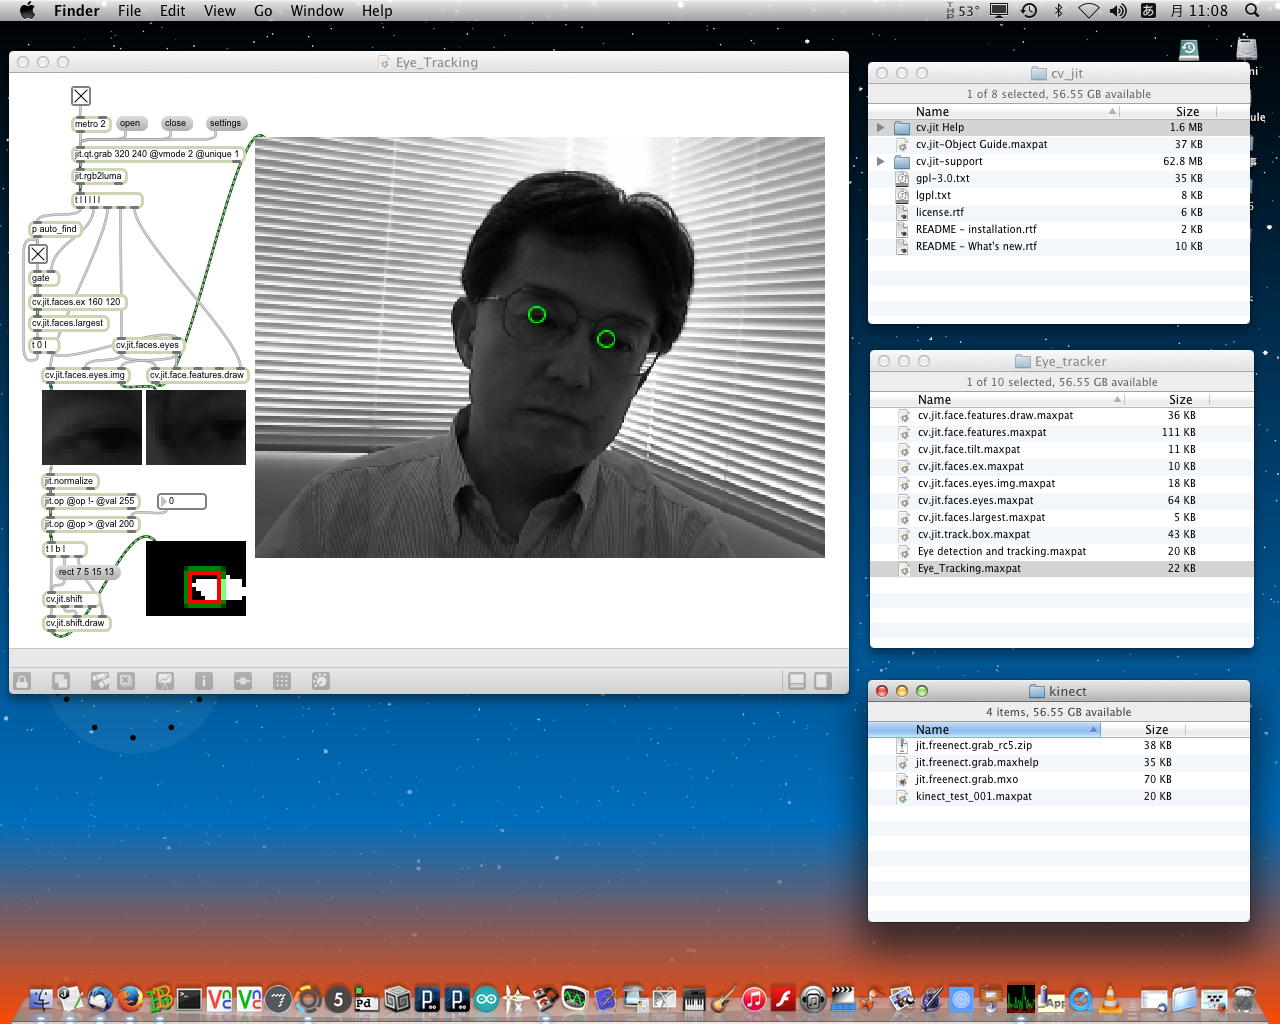The width and height of the screenshot is (1280, 1024).
Task: Toggle the grid icon in patcher toolbar
Action: (282, 681)
